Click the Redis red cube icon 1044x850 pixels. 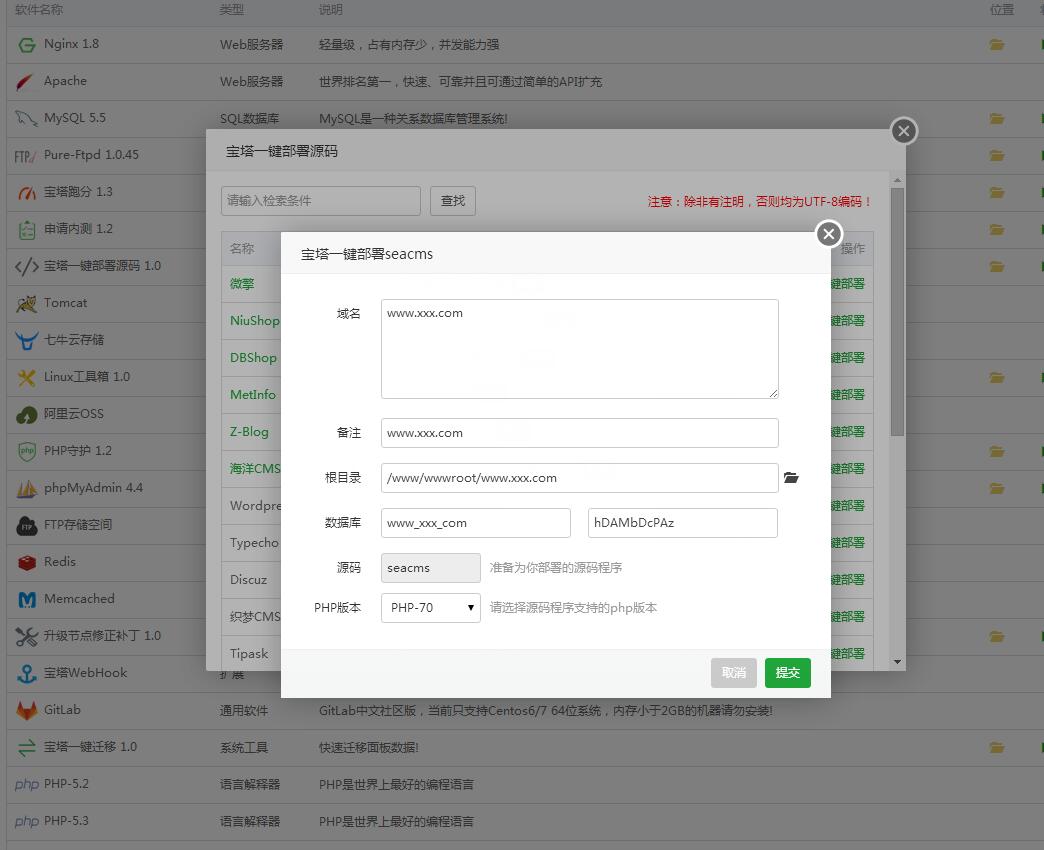pos(27,563)
